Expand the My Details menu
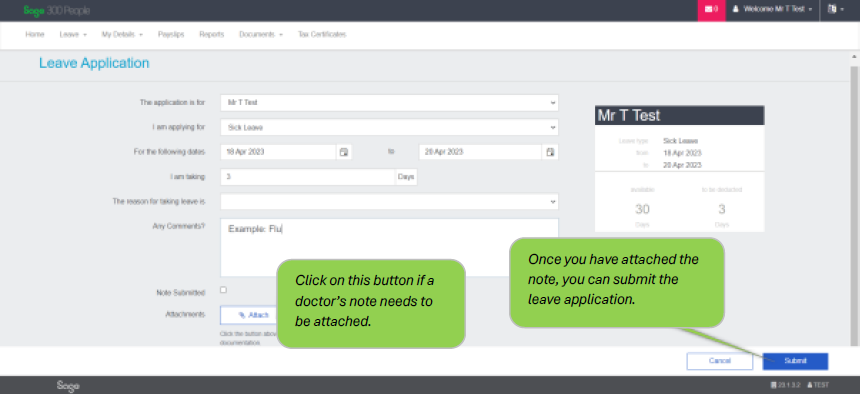This screenshot has height=394, width=862. click(122, 35)
